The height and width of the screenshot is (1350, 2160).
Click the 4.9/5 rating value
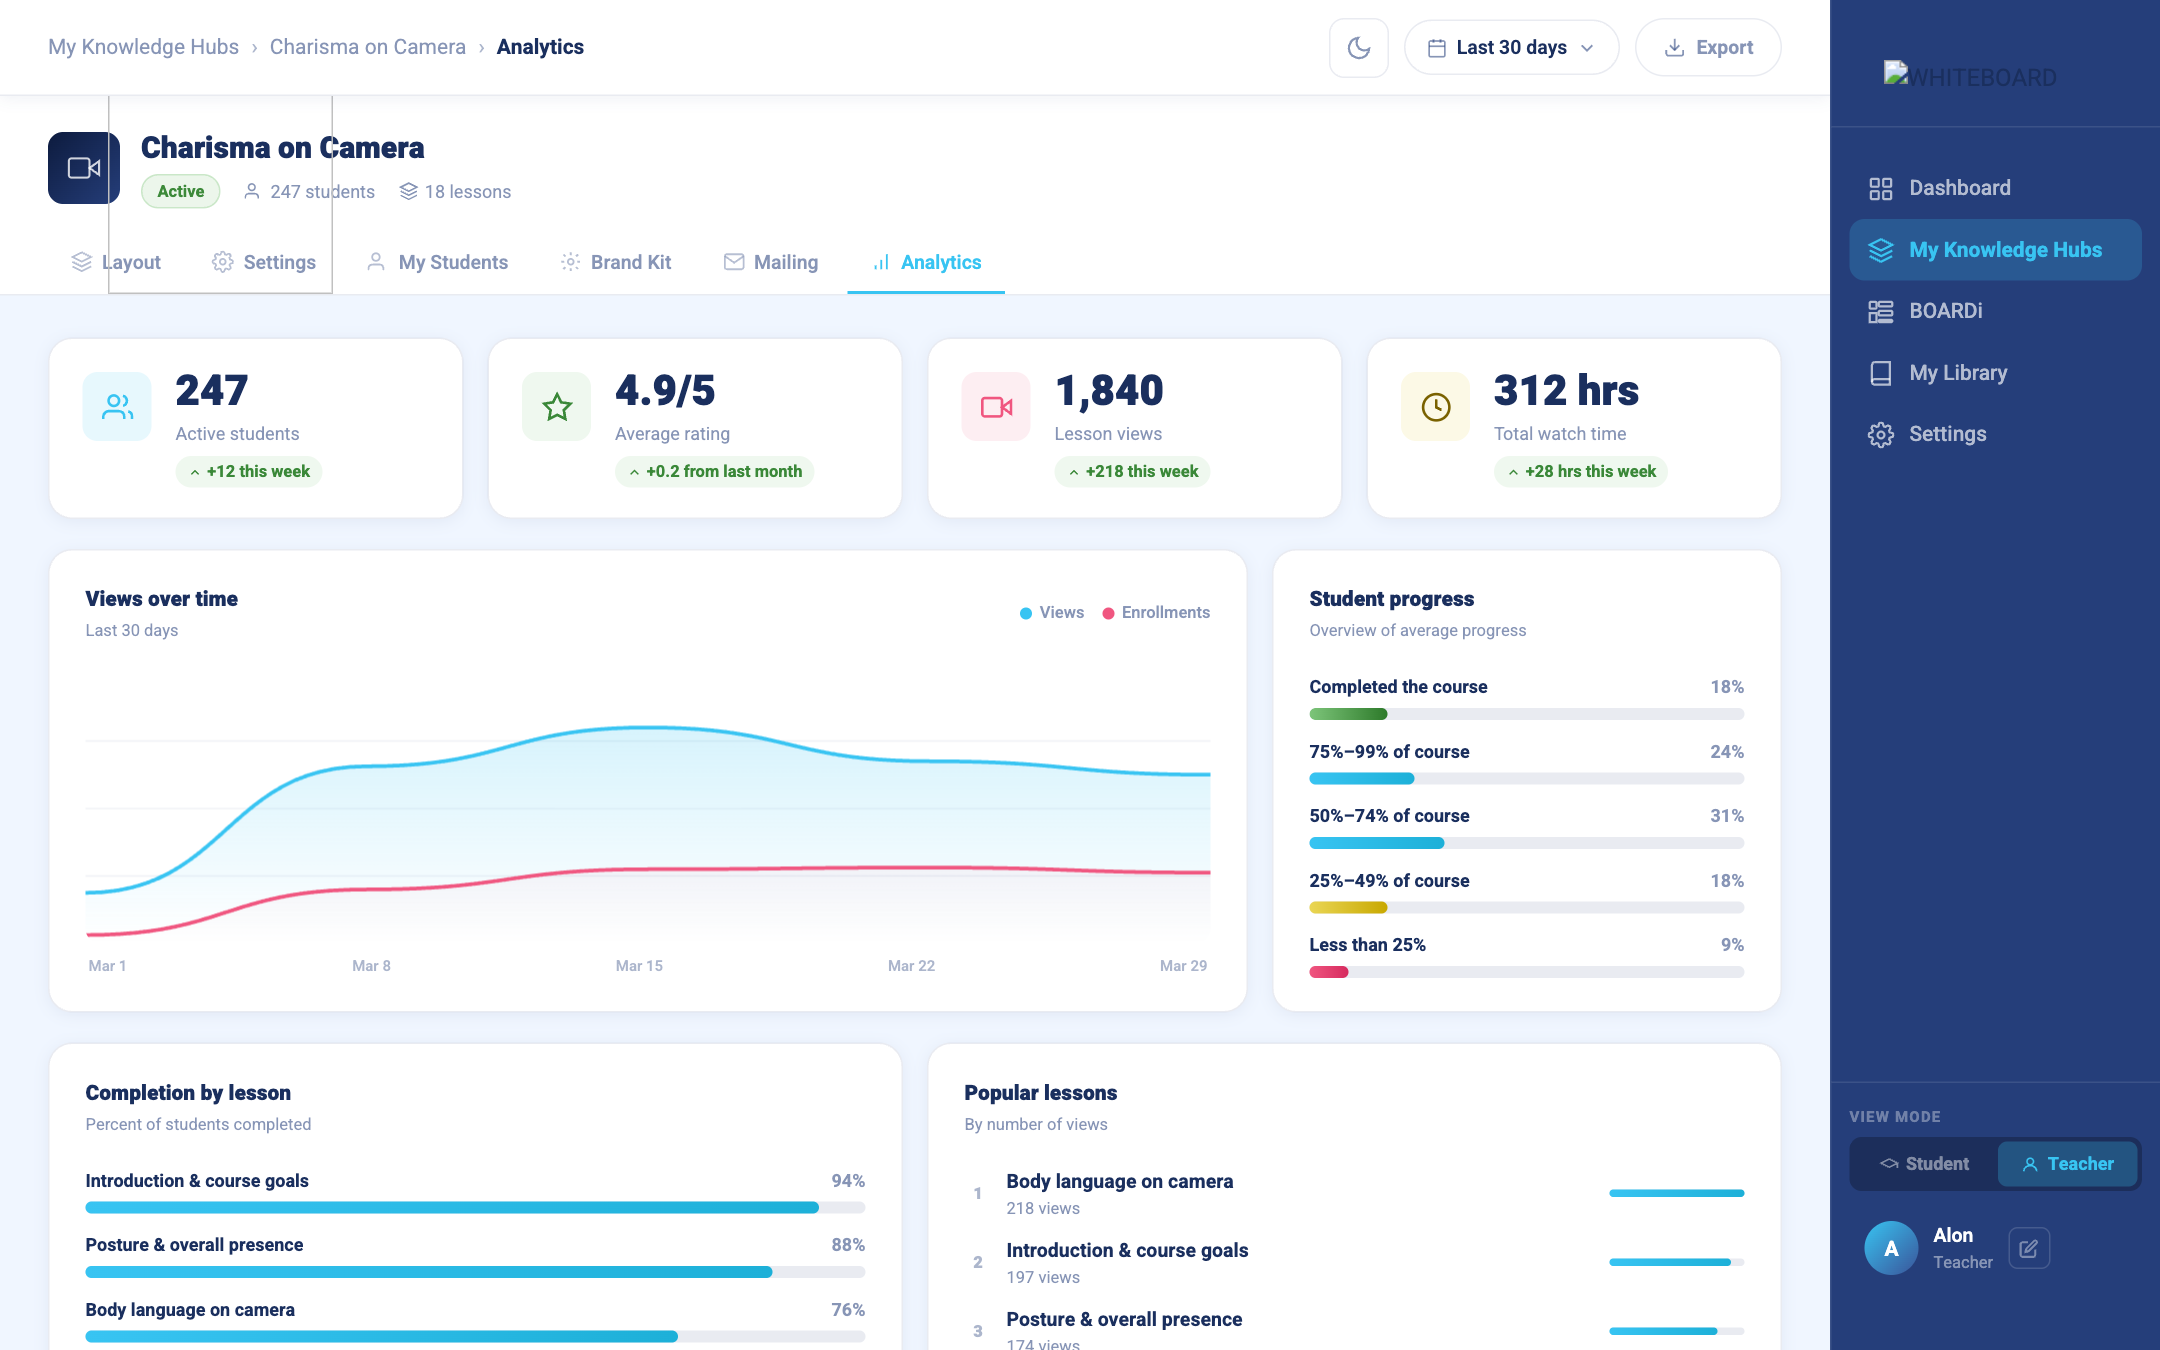pos(666,391)
